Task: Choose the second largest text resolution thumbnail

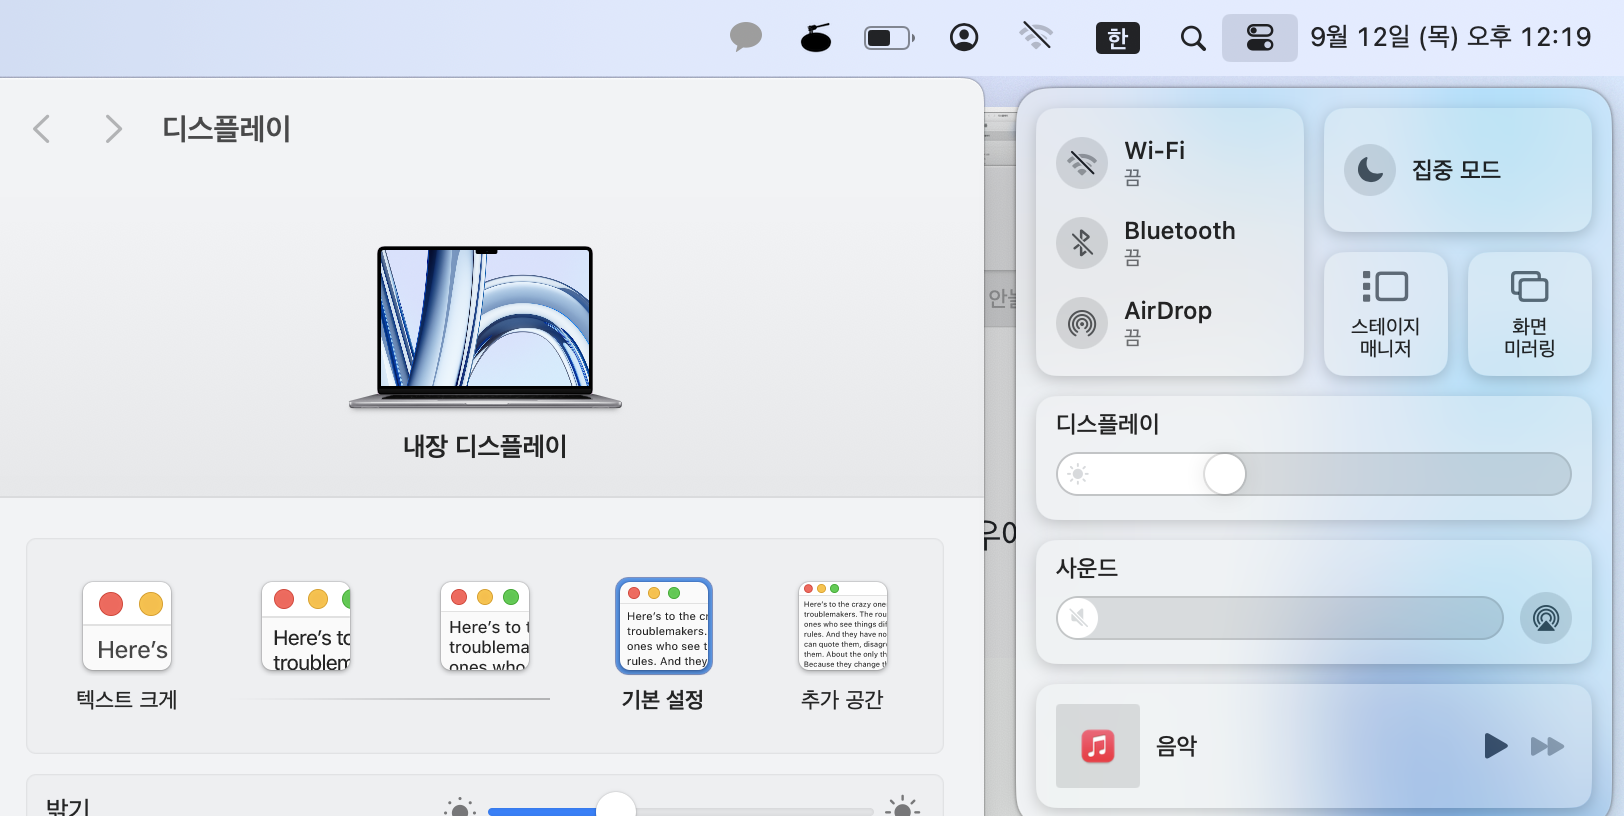Action: point(306,627)
